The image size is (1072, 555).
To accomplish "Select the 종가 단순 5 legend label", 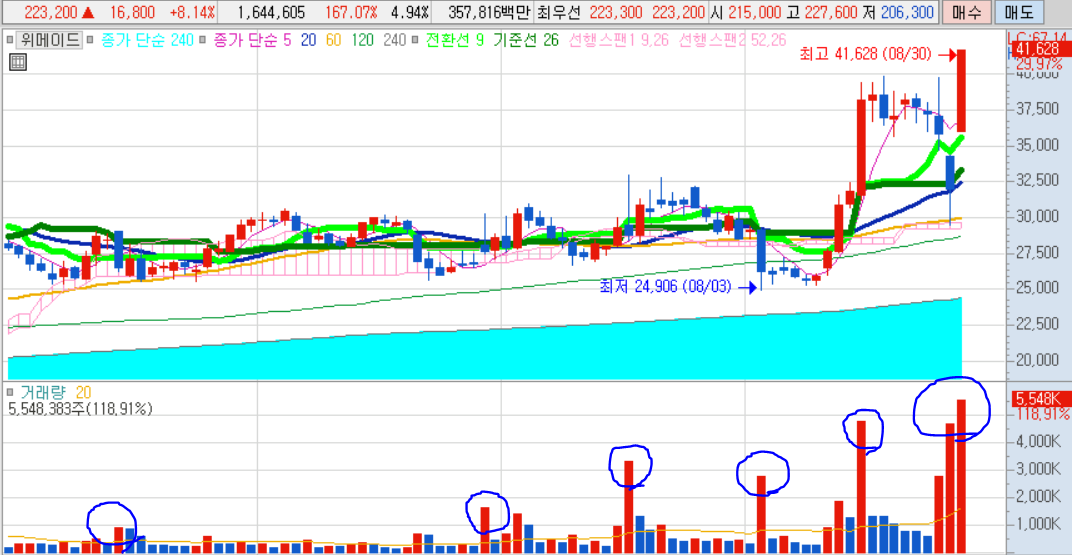I will pyautogui.click(x=252, y=41).
